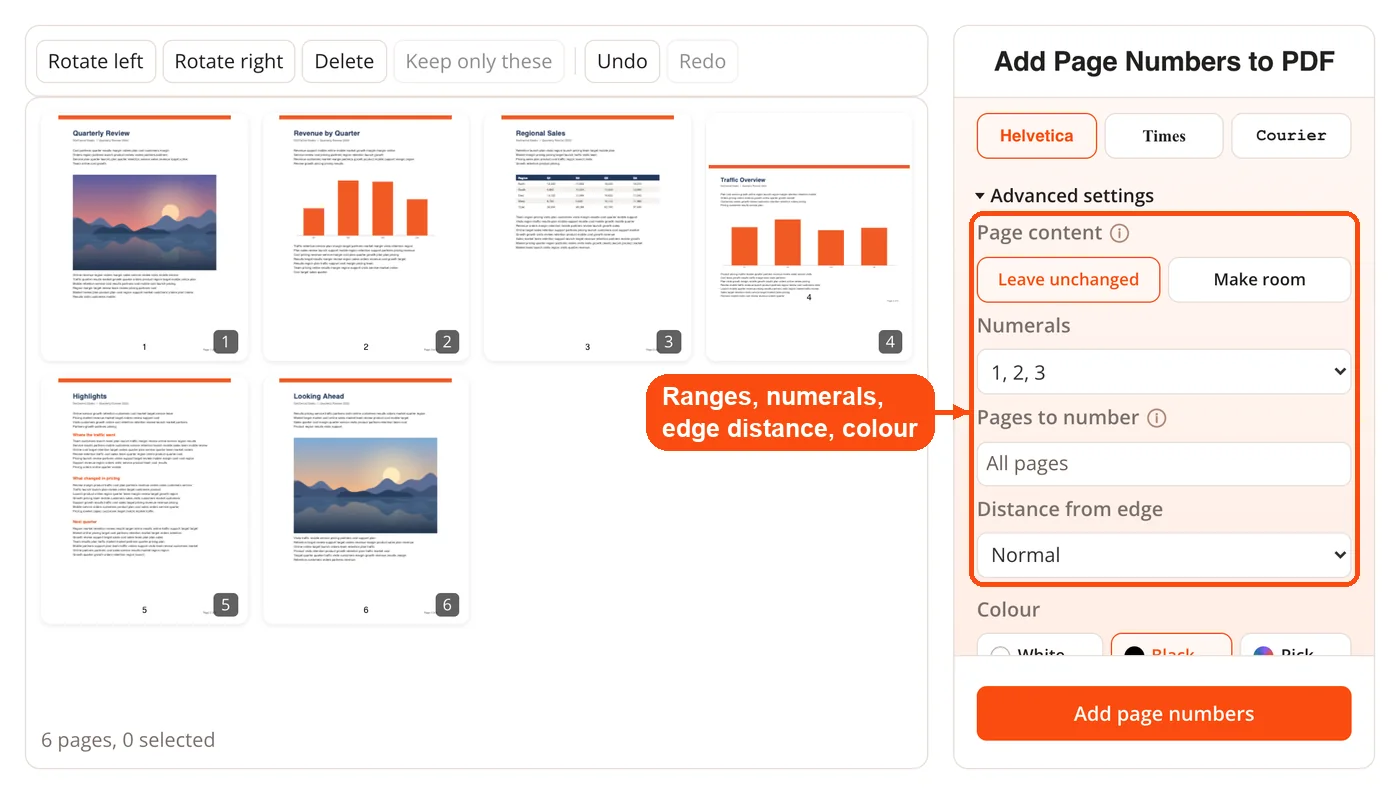Open the Distance from edge dropdown
1400x794 pixels.
point(1164,555)
